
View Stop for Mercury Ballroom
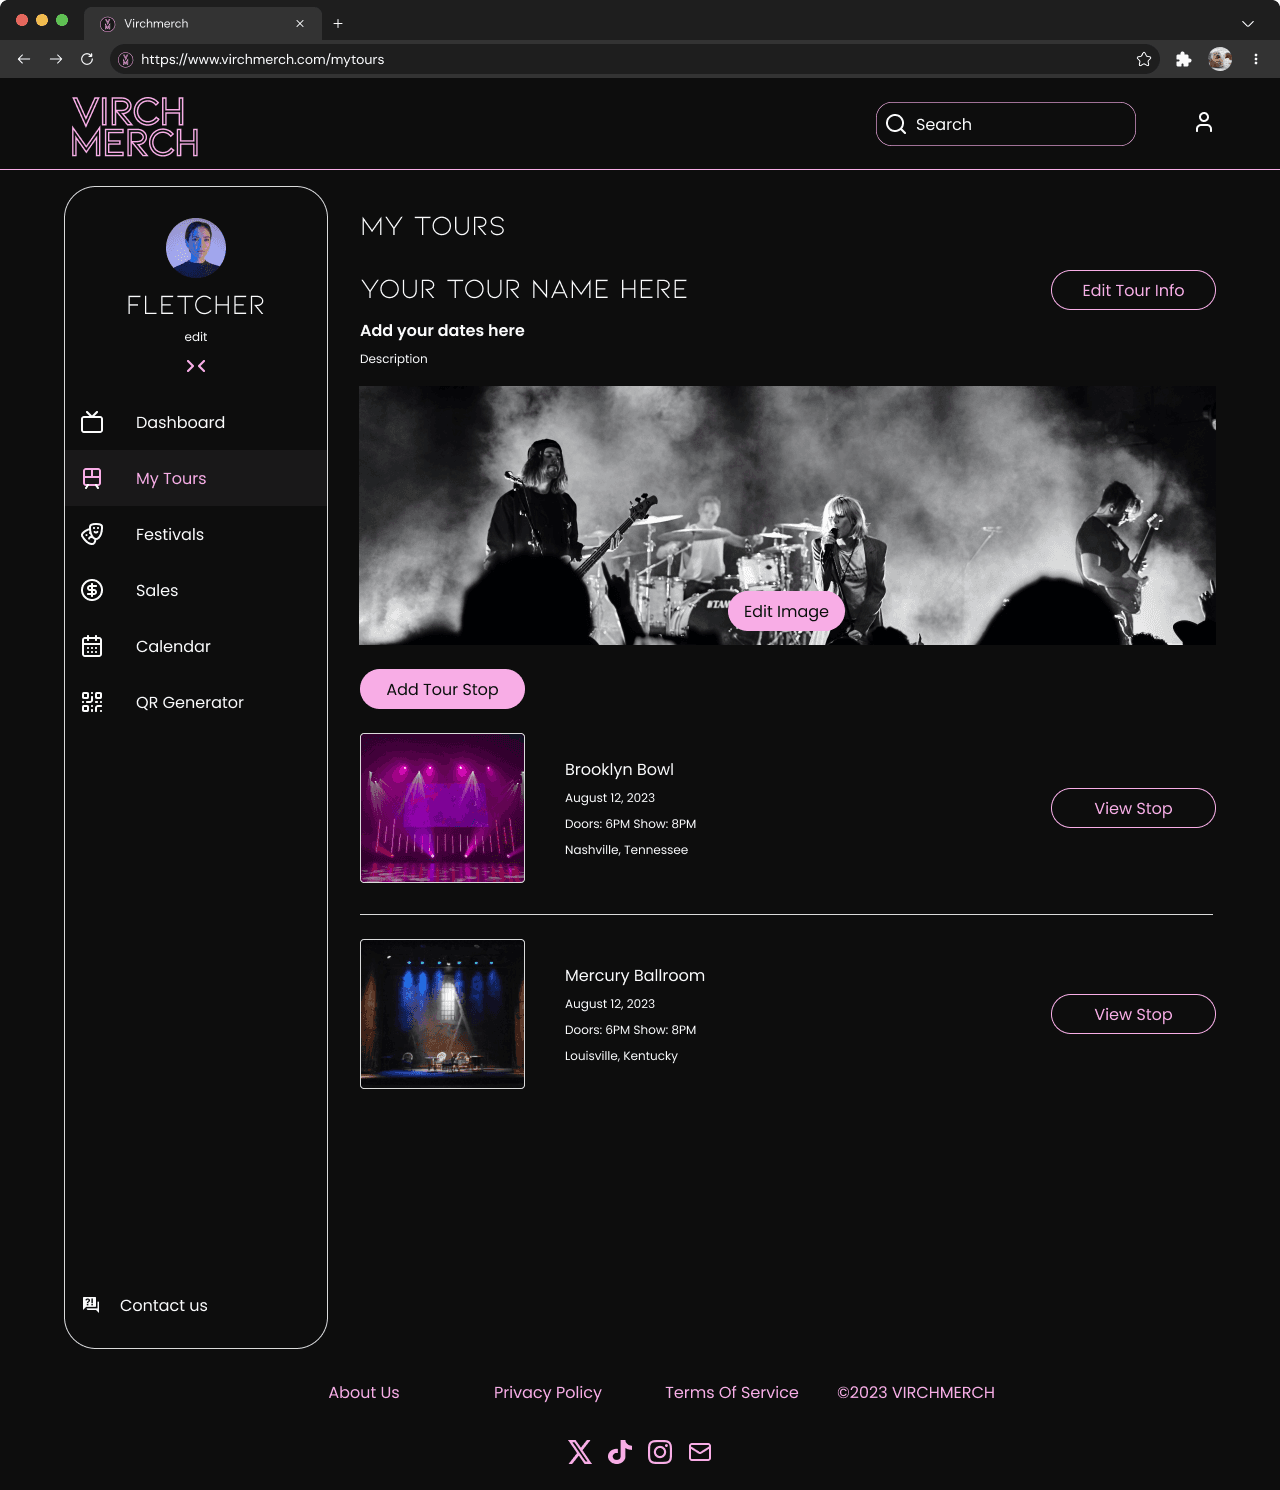[1133, 1014]
